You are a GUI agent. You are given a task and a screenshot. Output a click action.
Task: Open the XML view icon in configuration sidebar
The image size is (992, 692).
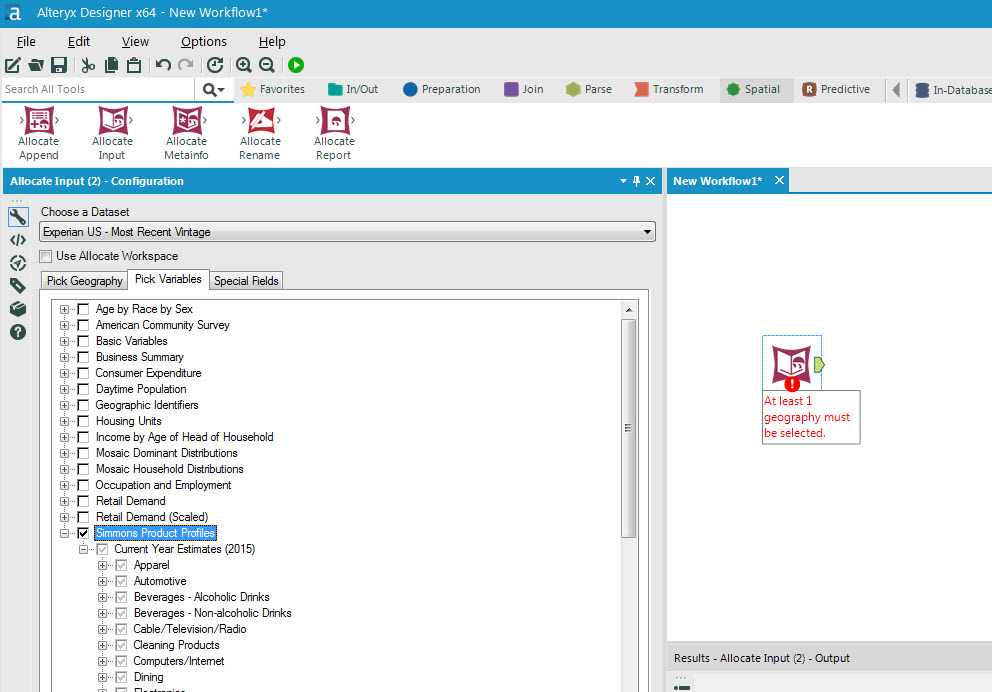click(x=18, y=240)
